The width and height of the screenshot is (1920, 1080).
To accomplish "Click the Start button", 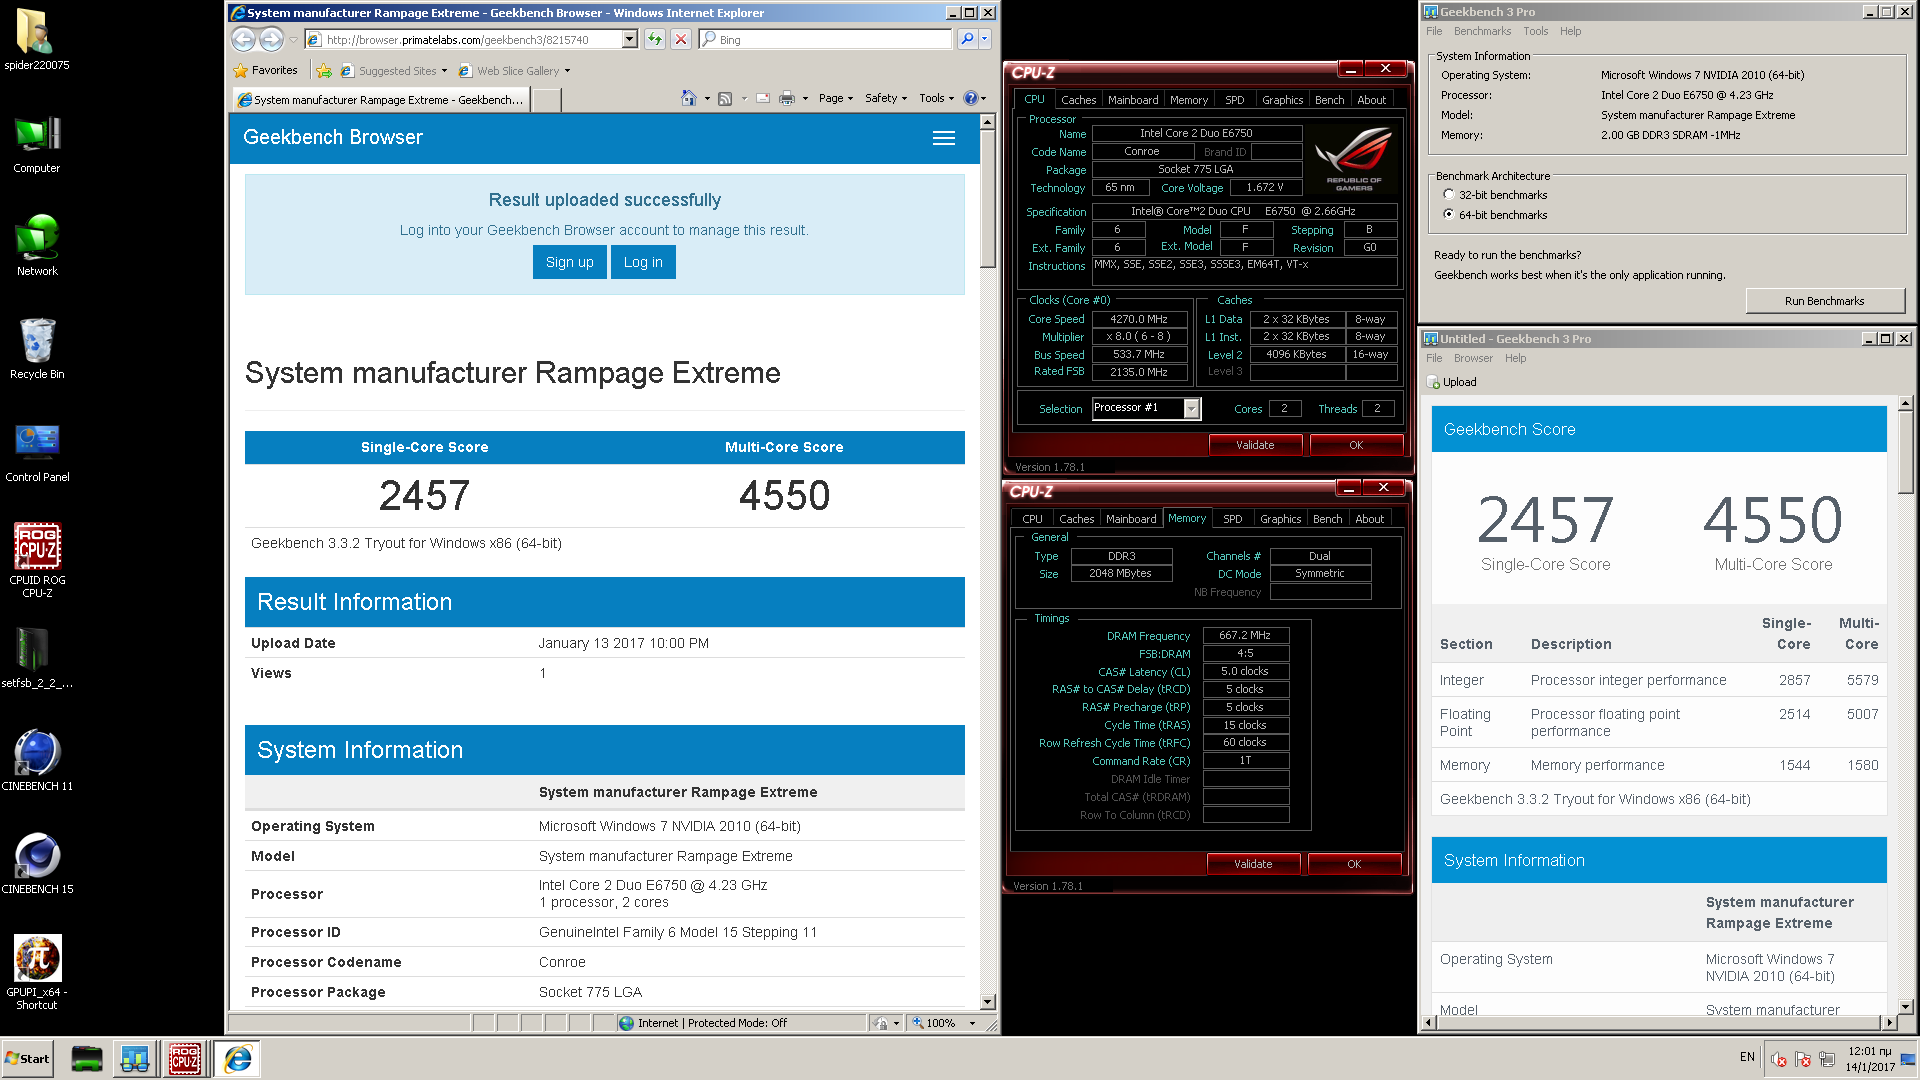I will pyautogui.click(x=28, y=1058).
